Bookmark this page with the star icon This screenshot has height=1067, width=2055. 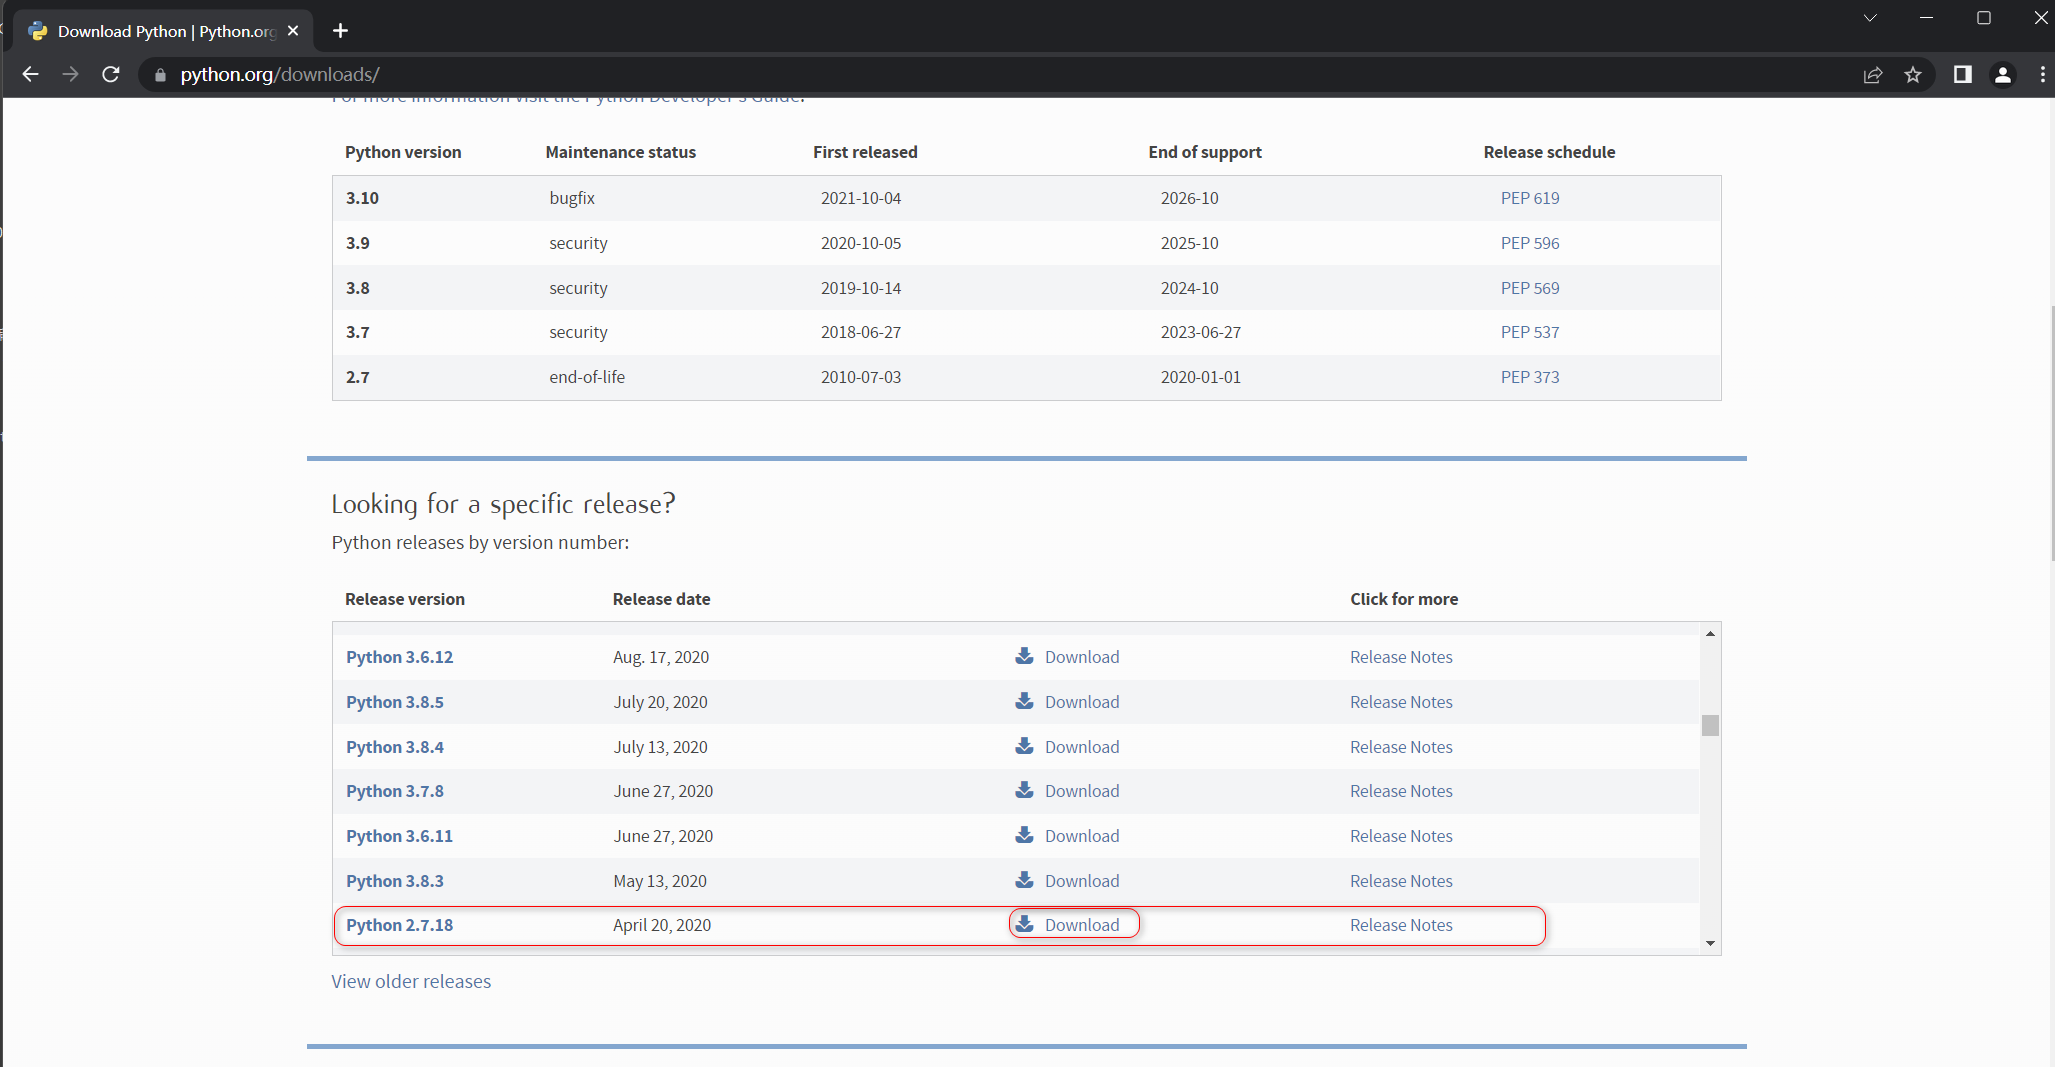pyautogui.click(x=1913, y=75)
